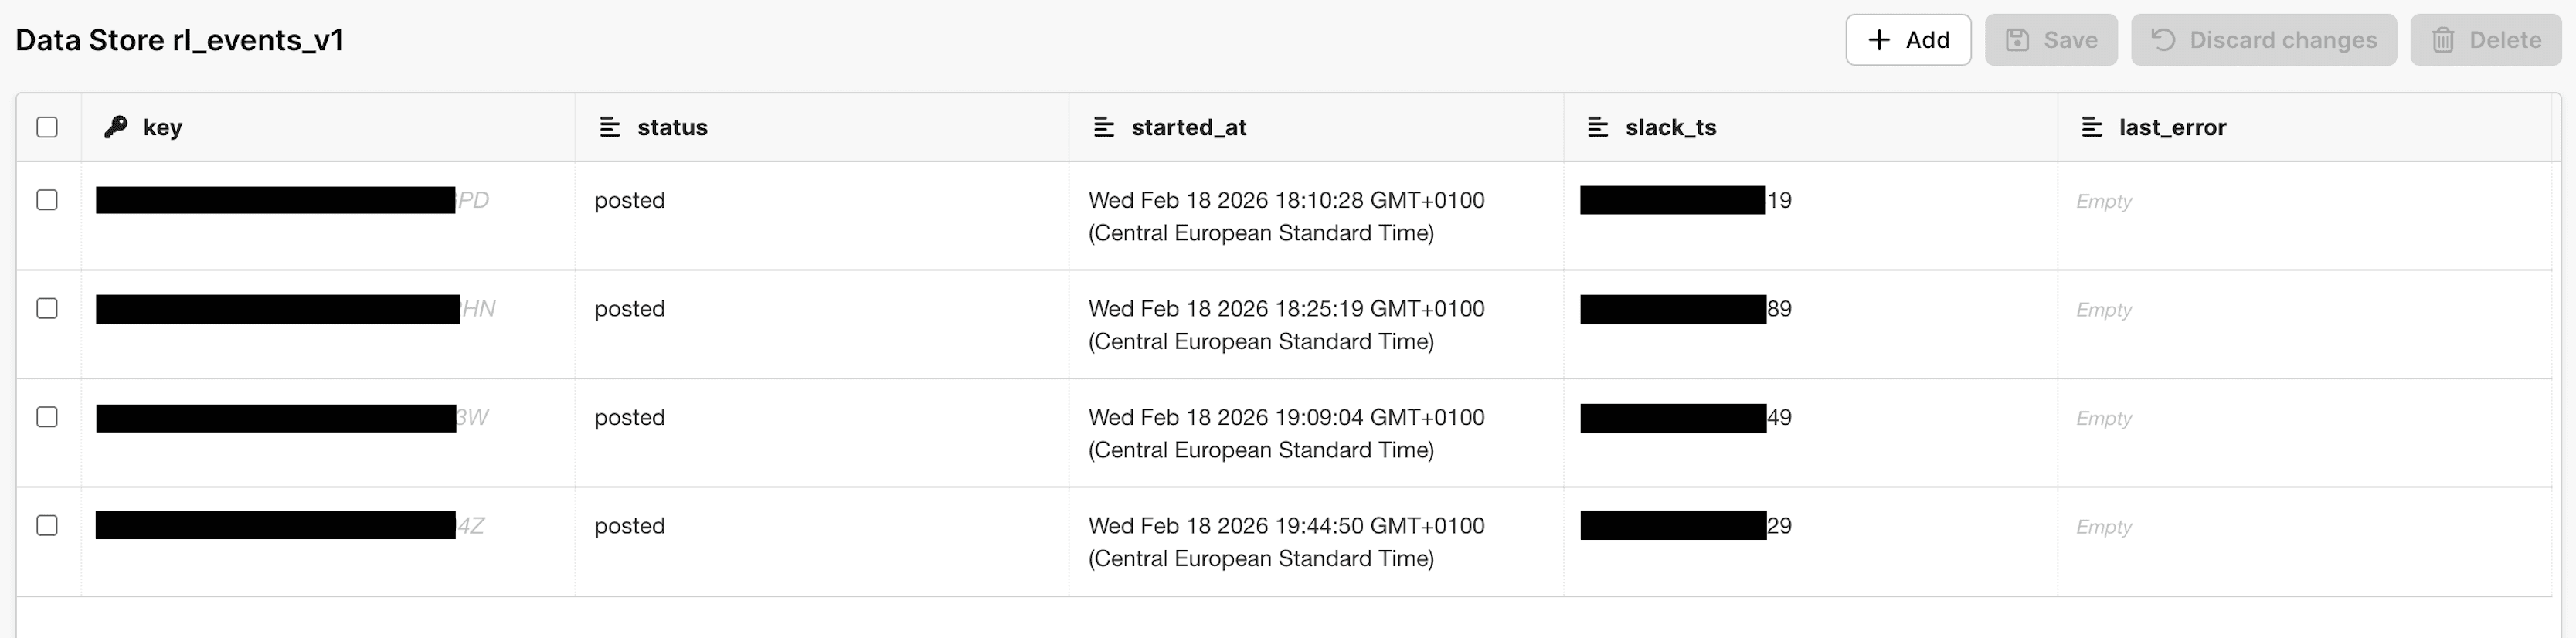
Task: Click the status column header label
Action: tap(673, 127)
